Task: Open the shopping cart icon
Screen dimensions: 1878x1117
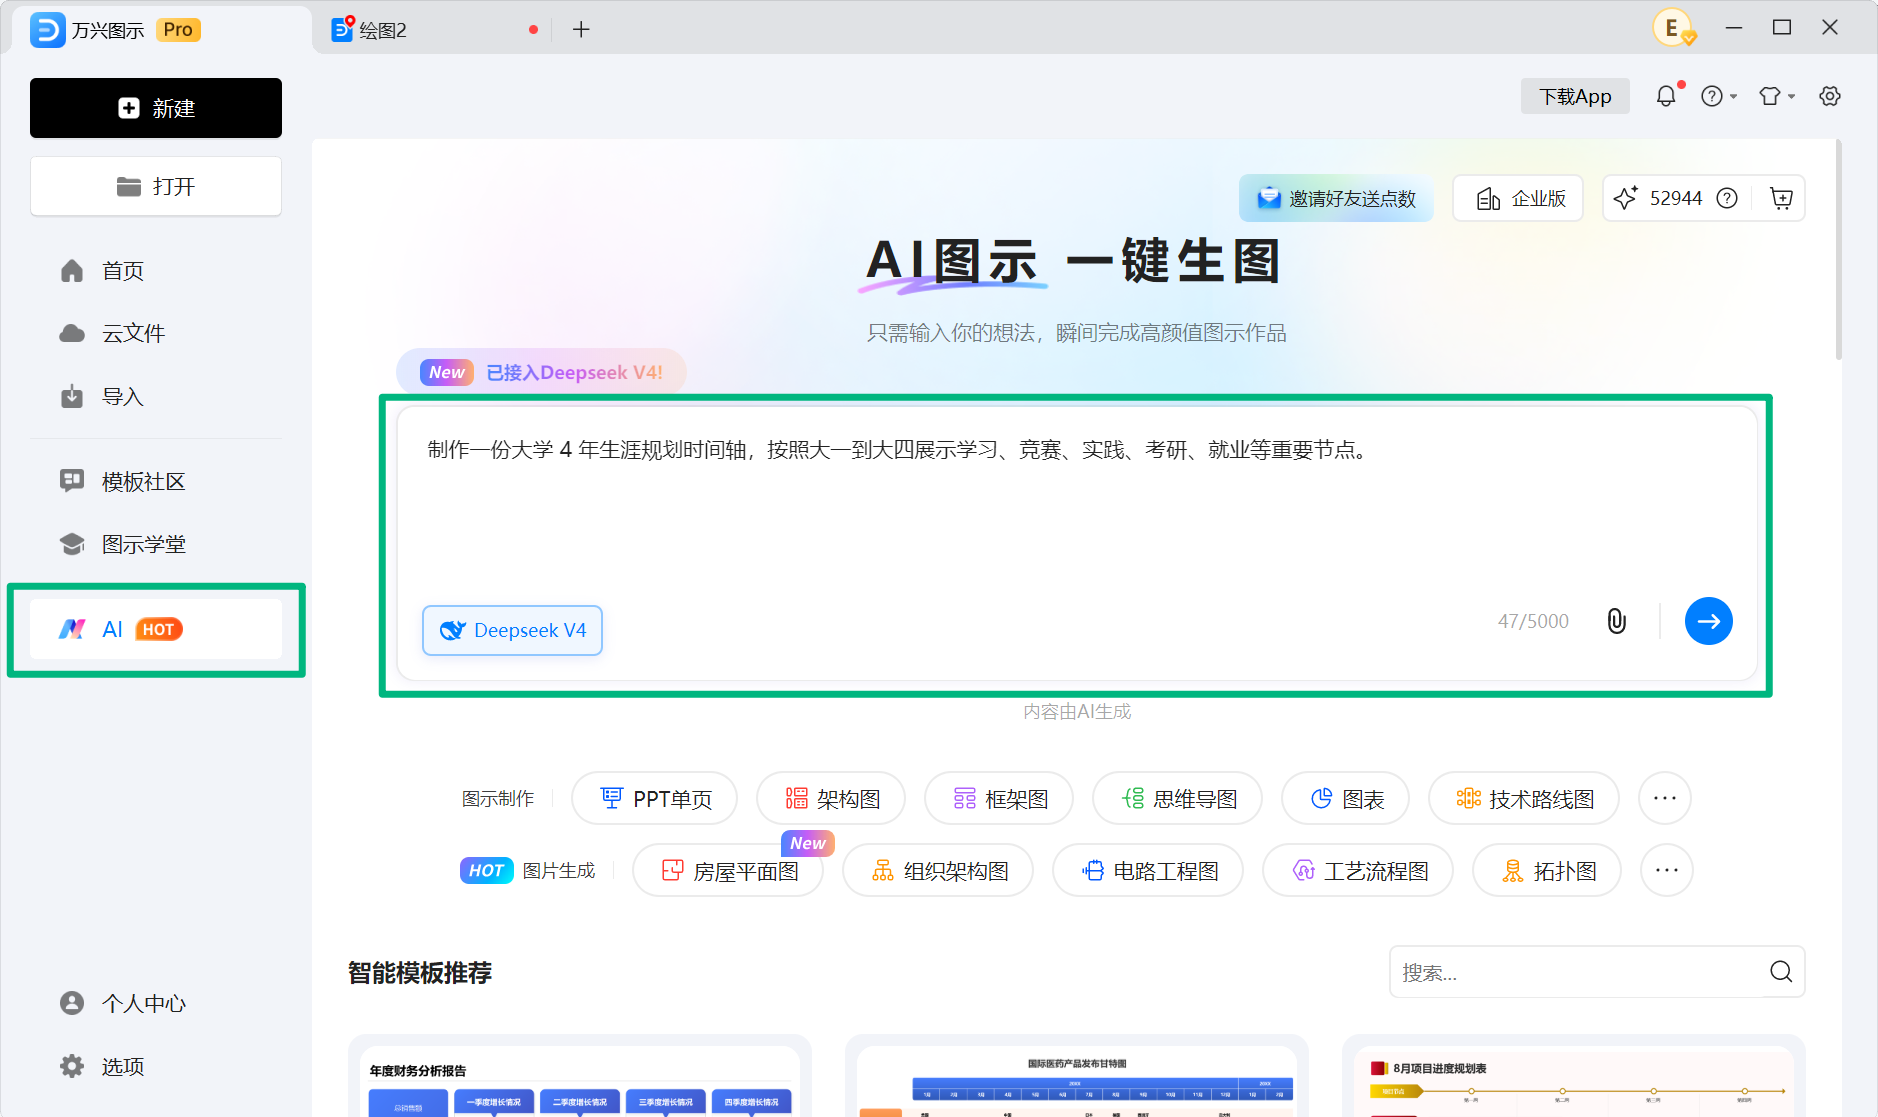Action: (1781, 198)
